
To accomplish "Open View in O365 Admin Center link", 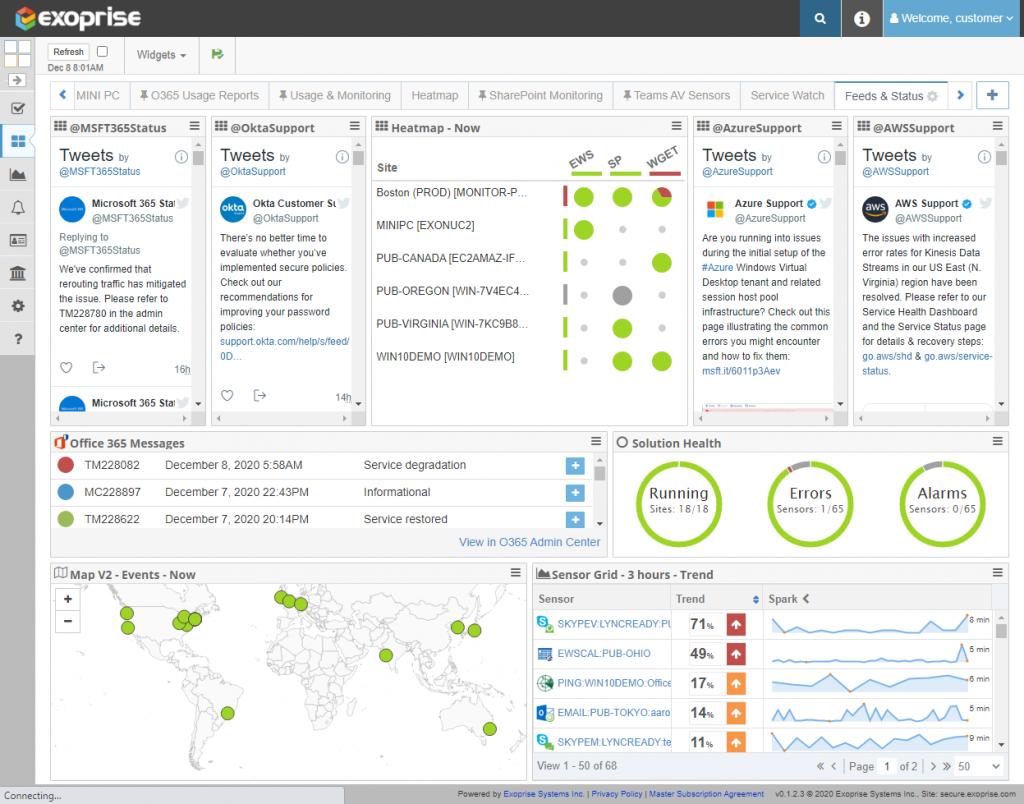I will click(x=529, y=542).
